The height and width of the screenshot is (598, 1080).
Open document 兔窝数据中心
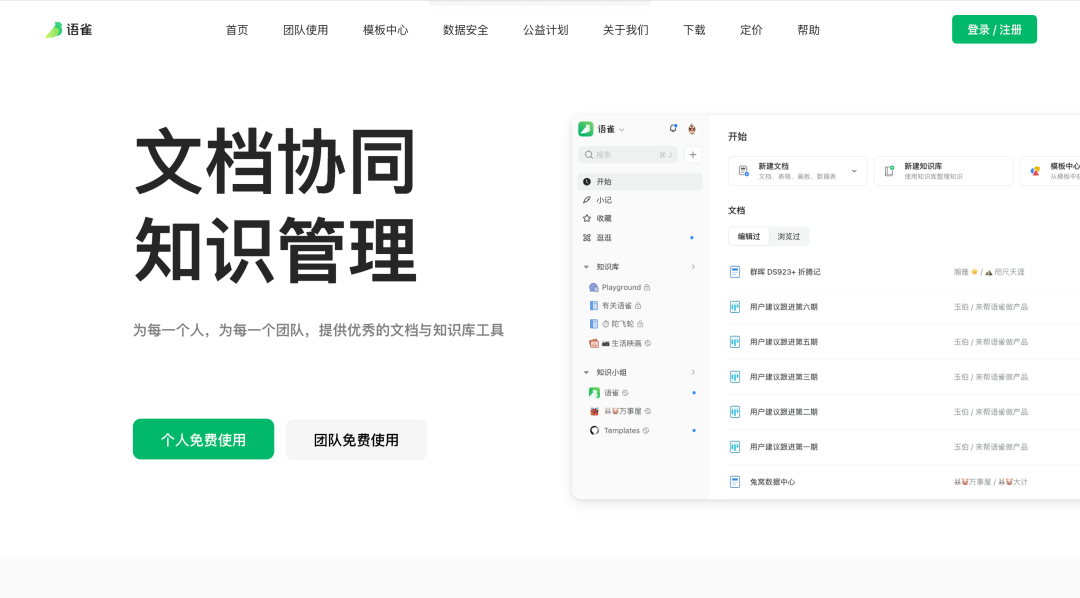click(772, 482)
